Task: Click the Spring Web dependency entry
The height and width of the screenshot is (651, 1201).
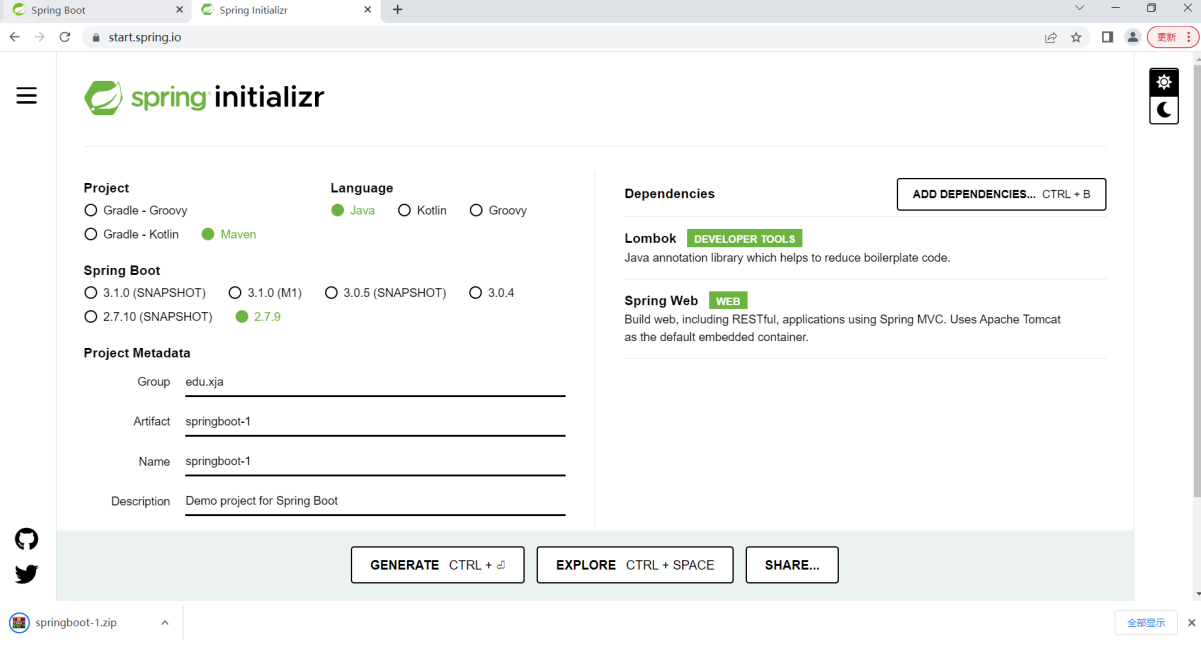Action: click(865, 318)
